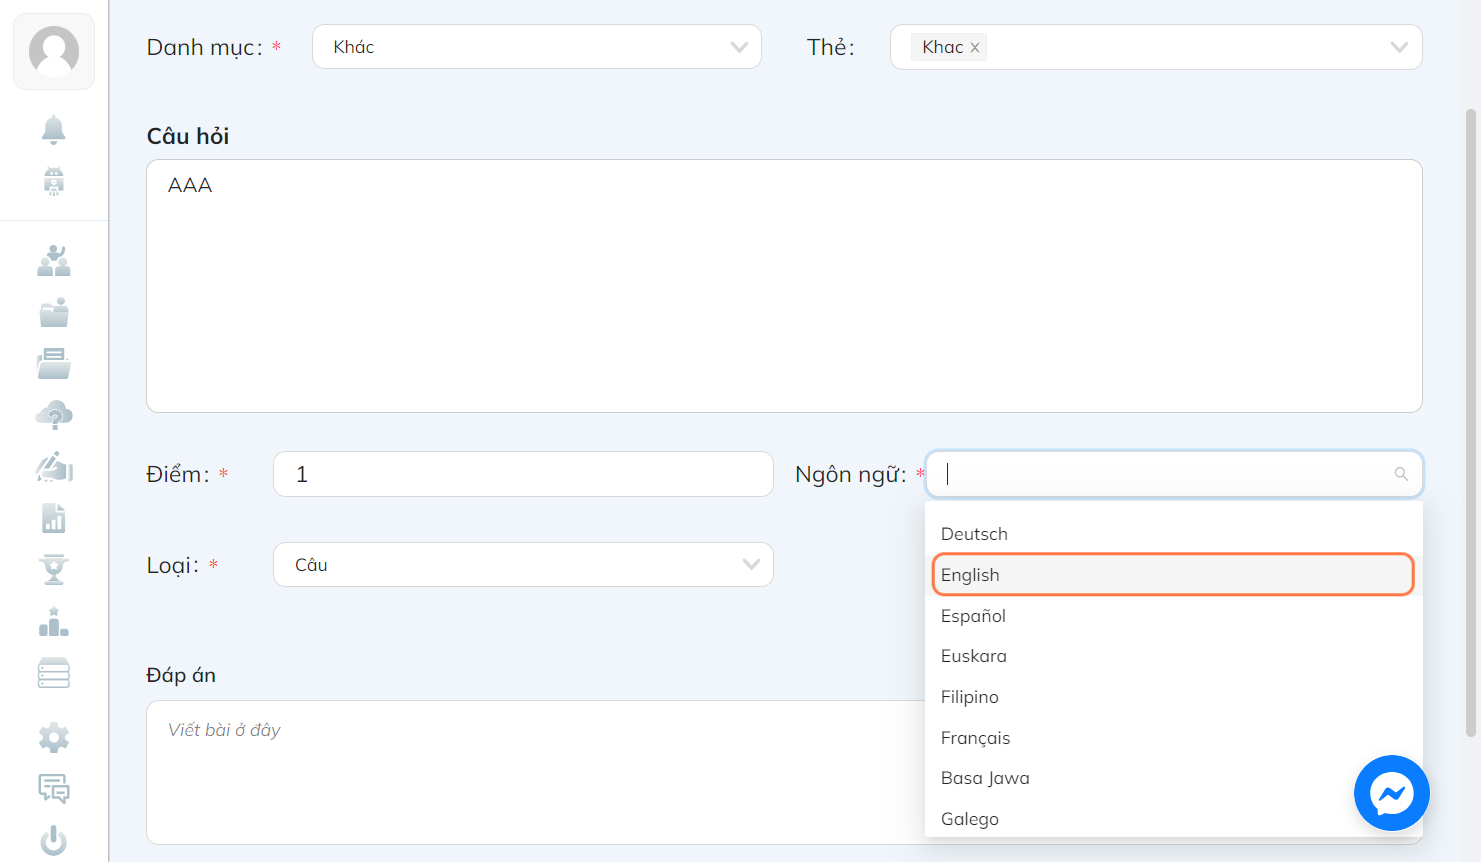Select Euskara from the language list
Screen dimensions: 1481x862
[x=1174, y=656]
